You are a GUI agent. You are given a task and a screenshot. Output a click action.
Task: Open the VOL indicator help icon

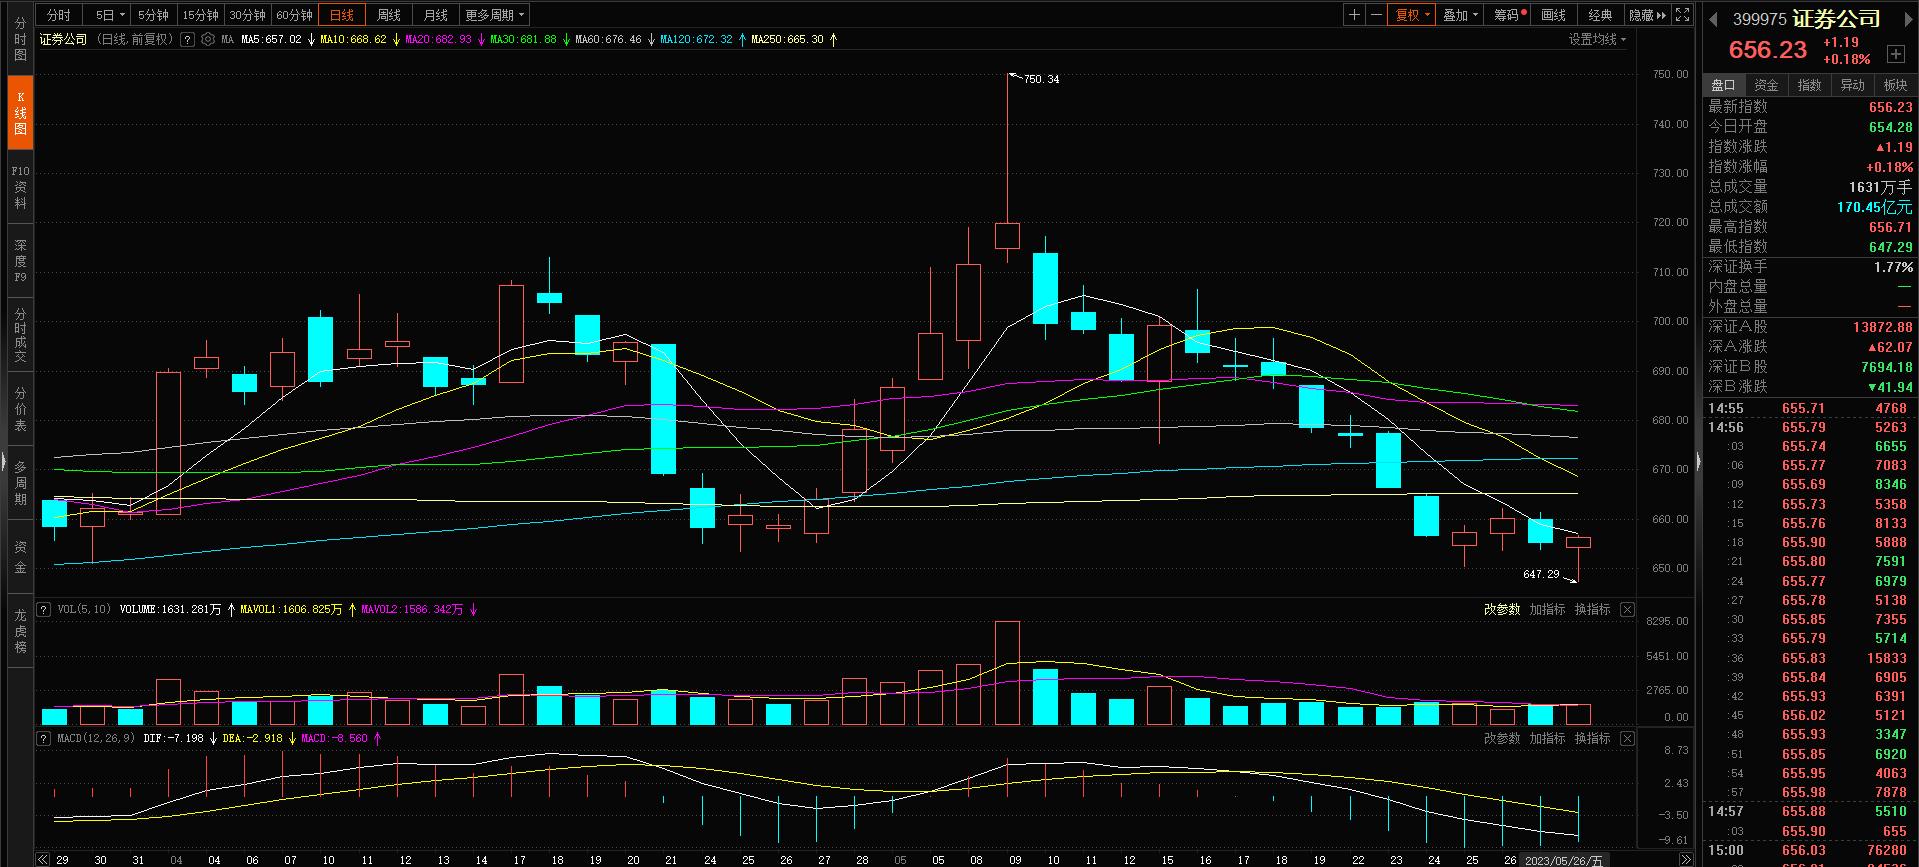point(44,609)
